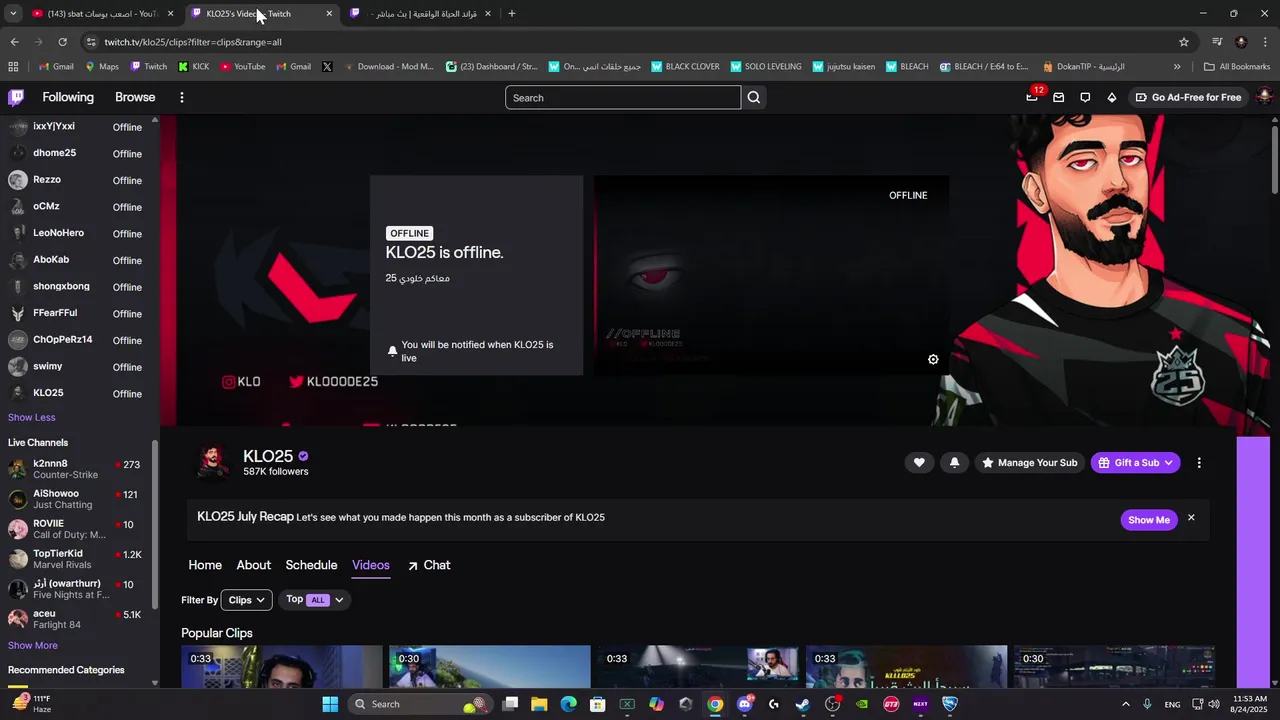This screenshot has height=720, width=1280.
Task: Open Steam from the taskbar
Action: pos(803,704)
